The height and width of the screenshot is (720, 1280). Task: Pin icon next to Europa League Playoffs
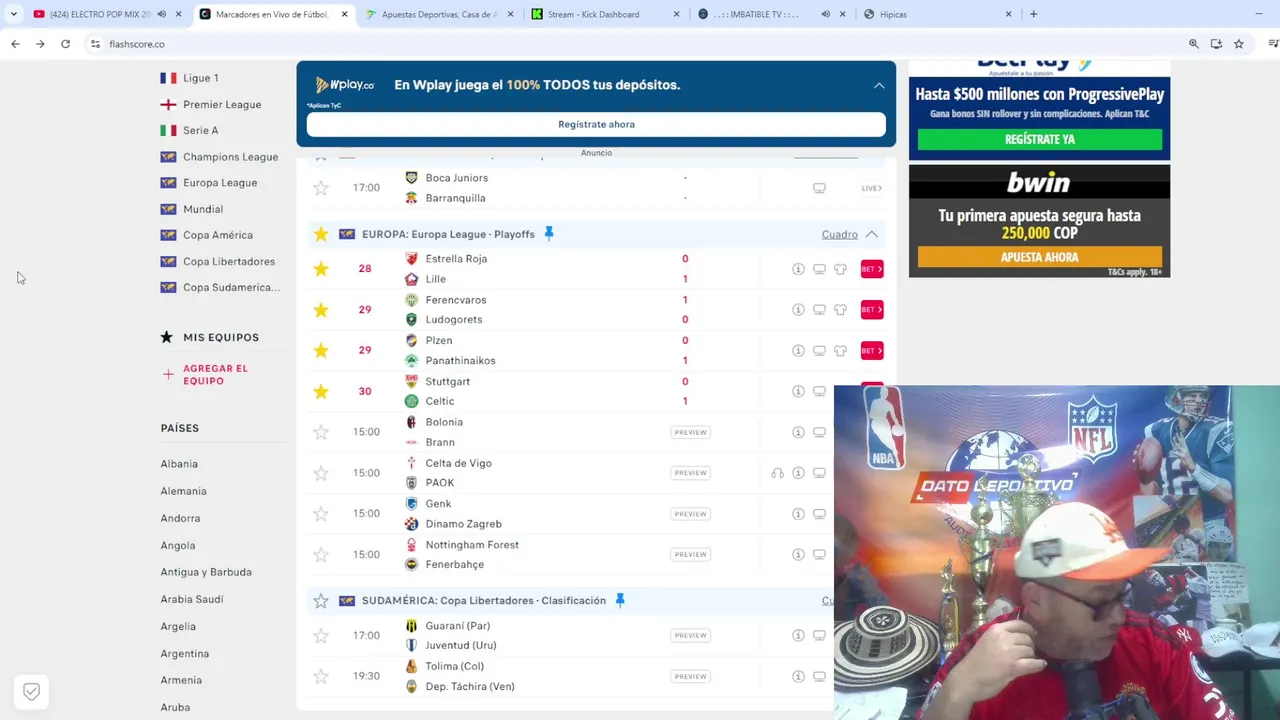click(548, 234)
